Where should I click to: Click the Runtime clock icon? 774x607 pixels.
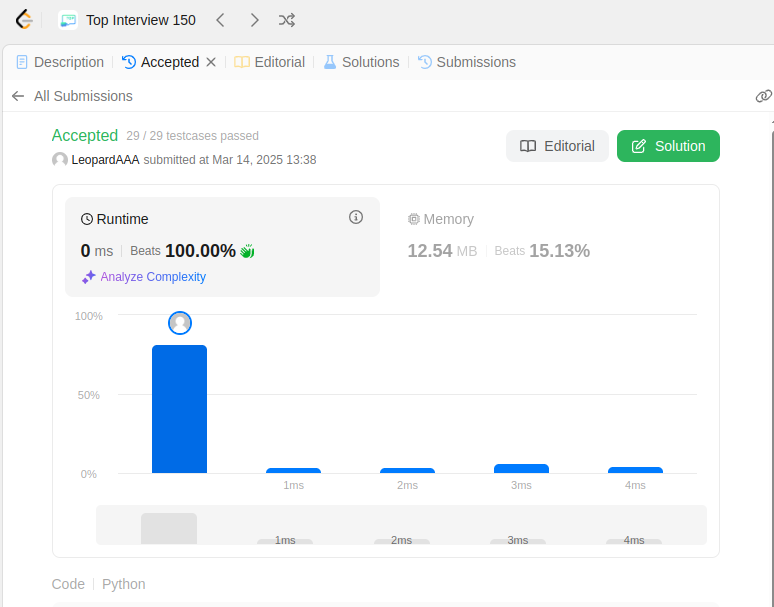tap(87, 219)
